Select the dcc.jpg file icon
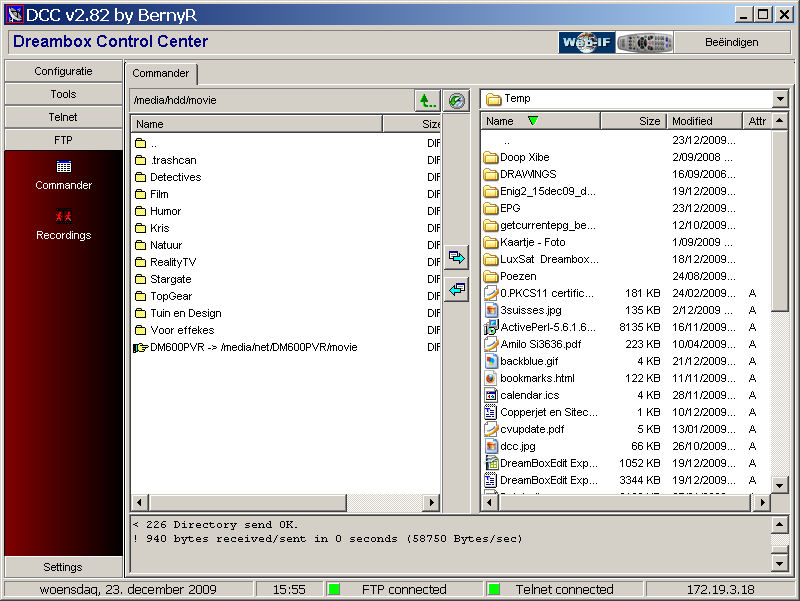 pos(491,446)
